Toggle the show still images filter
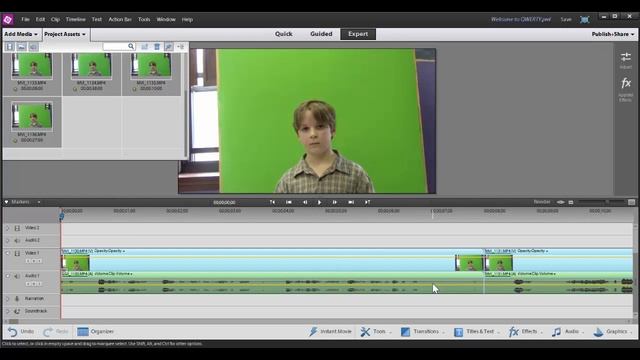This screenshot has width=640, height=360. click(22, 47)
